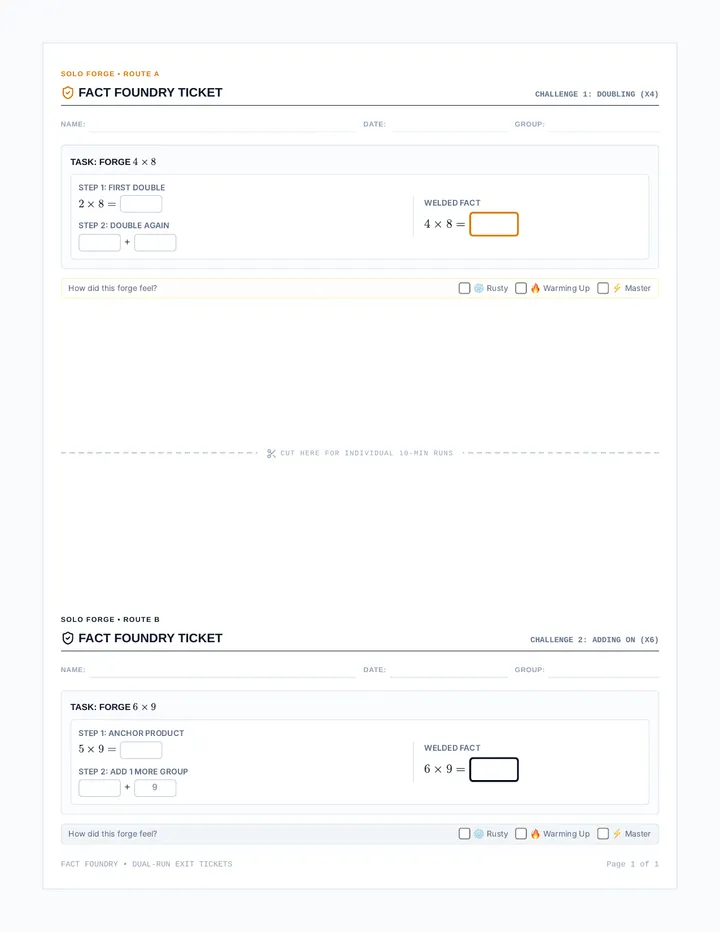Tick Warming Up checkbox on Route A ticket

click(521, 288)
